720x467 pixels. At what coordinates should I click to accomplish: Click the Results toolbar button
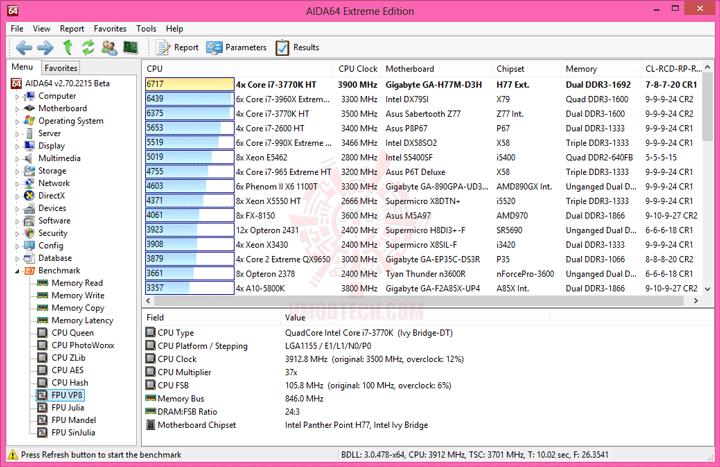tap(298, 47)
